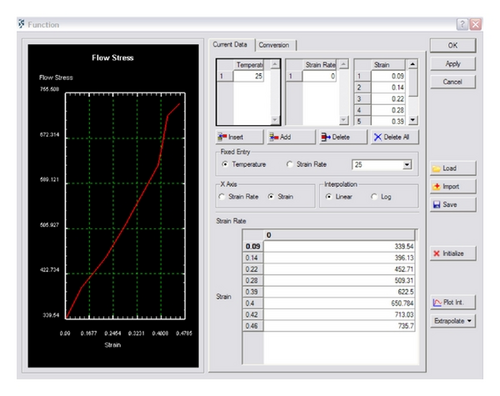Open the Extrapolate dropdown menu
This screenshot has width=500, height=396.
click(x=453, y=321)
